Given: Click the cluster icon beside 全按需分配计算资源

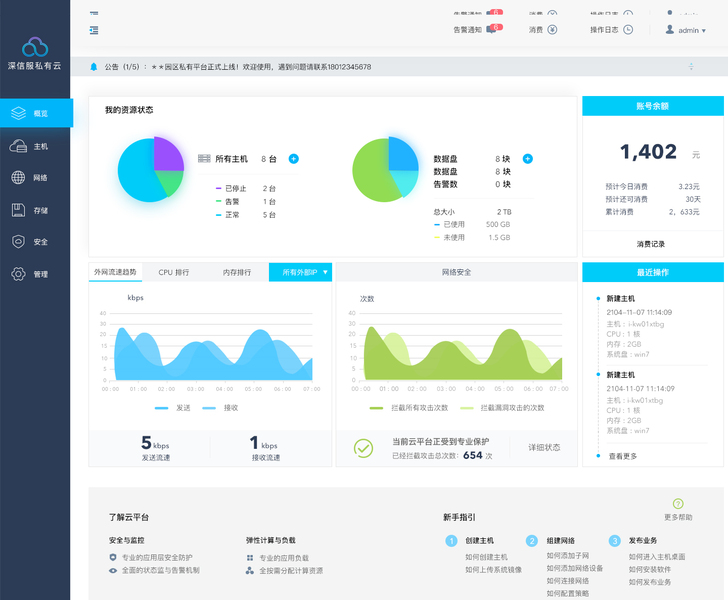Looking at the screenshot, I should click(250, 570).
